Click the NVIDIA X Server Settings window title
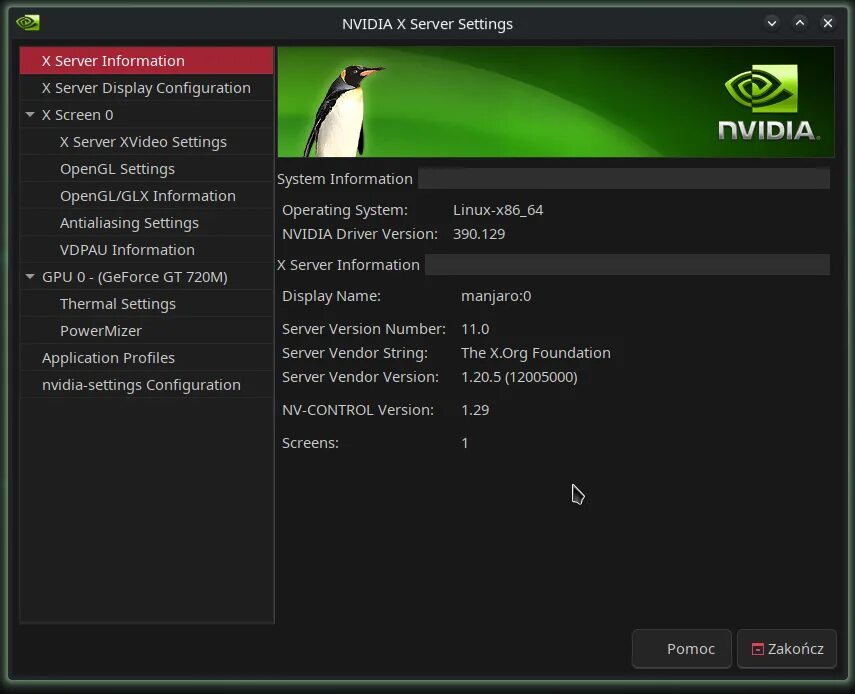Image resolution: width=855 pixels, height=694 pixels. point(427,24)
